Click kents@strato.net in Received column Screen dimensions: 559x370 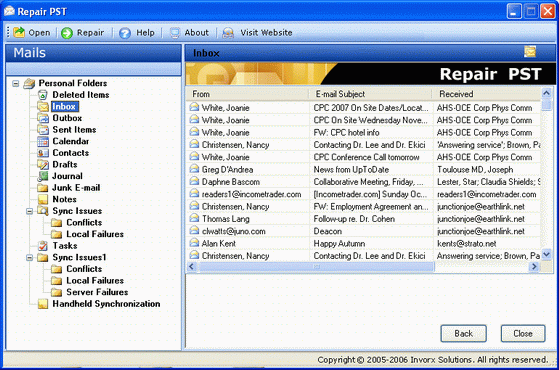[467, 243]
